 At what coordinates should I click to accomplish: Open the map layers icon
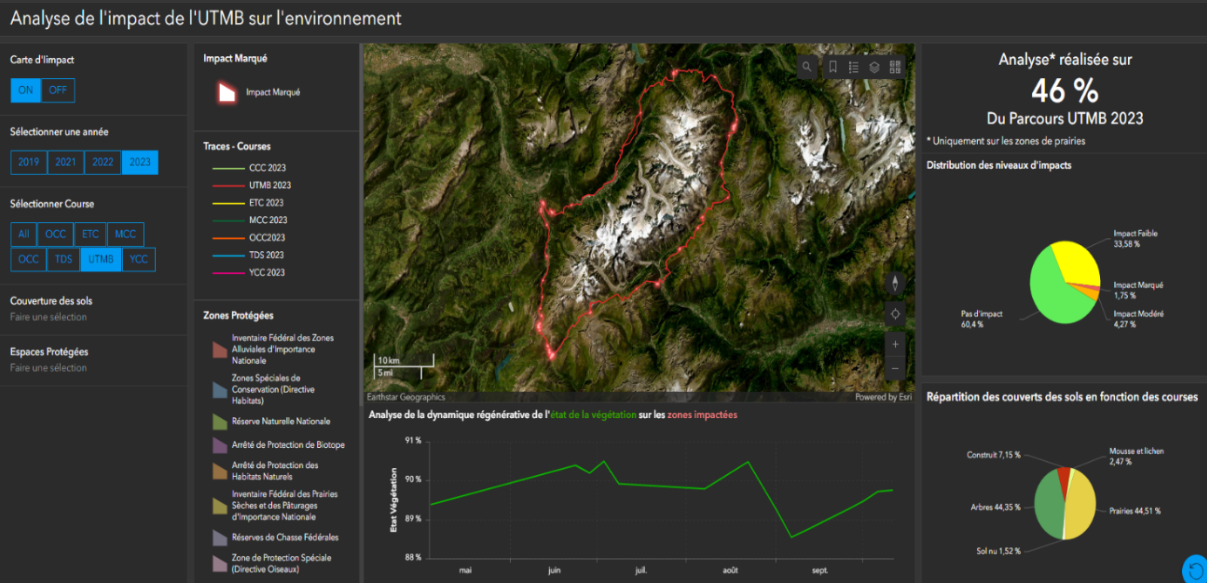click(x=874, y=67)
